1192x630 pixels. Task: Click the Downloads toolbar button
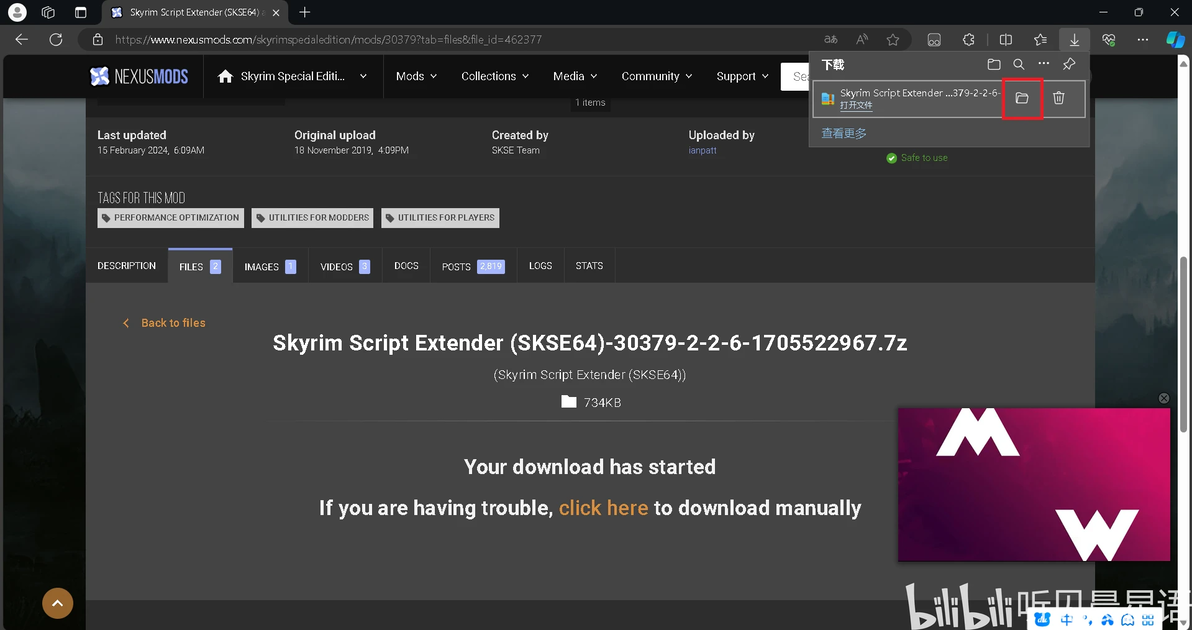pyautogui.click(x=1074, y=40)
